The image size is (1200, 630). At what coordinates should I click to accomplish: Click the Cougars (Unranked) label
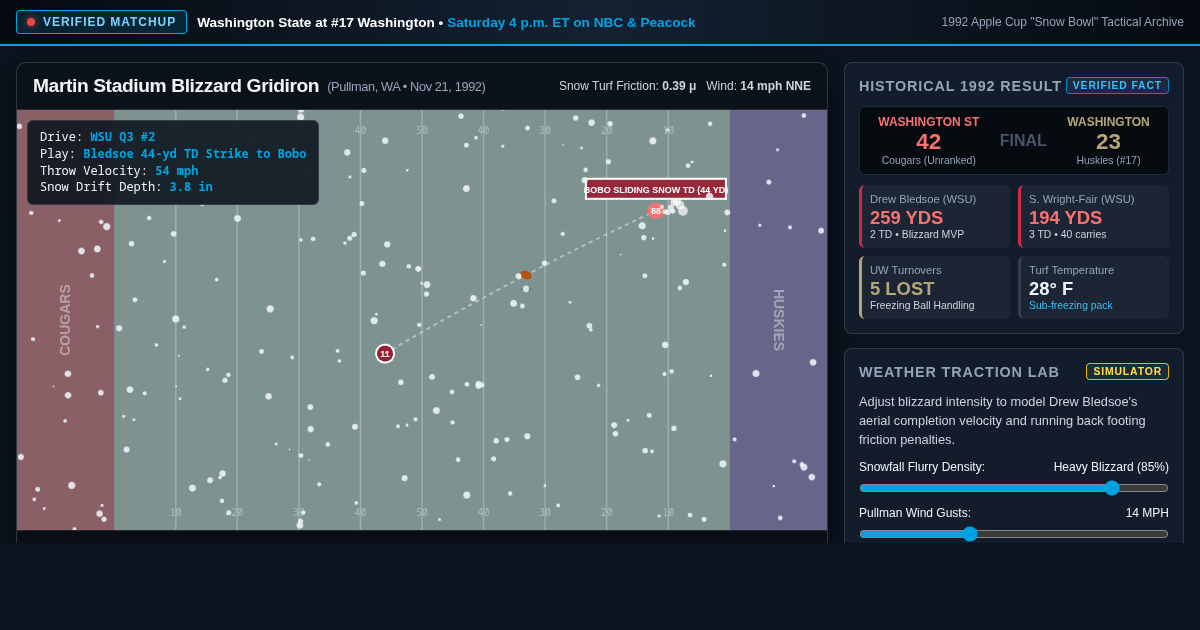pyautogui.click(x=929, y=160)
